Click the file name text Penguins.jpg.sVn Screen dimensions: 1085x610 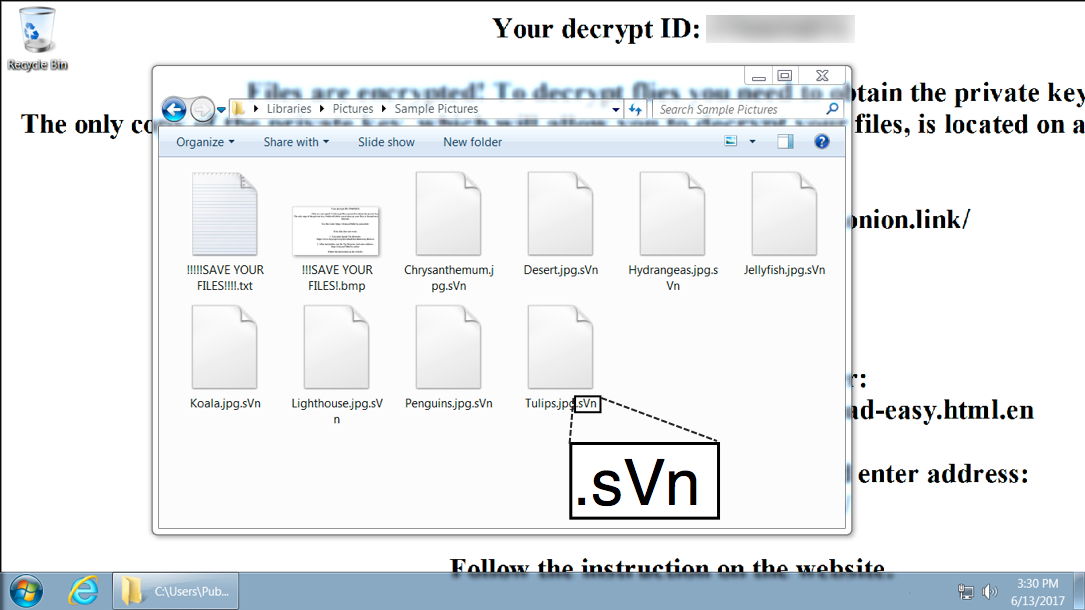click(448, 403)
